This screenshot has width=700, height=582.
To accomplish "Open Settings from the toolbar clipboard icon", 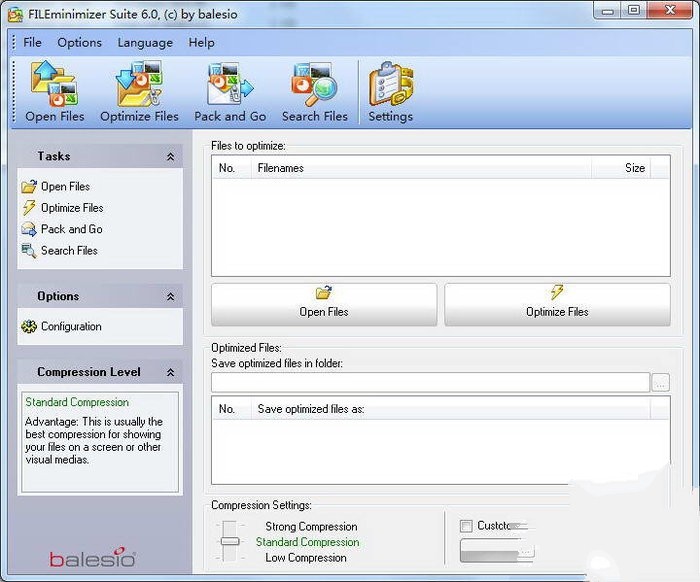I will [391, 84].
